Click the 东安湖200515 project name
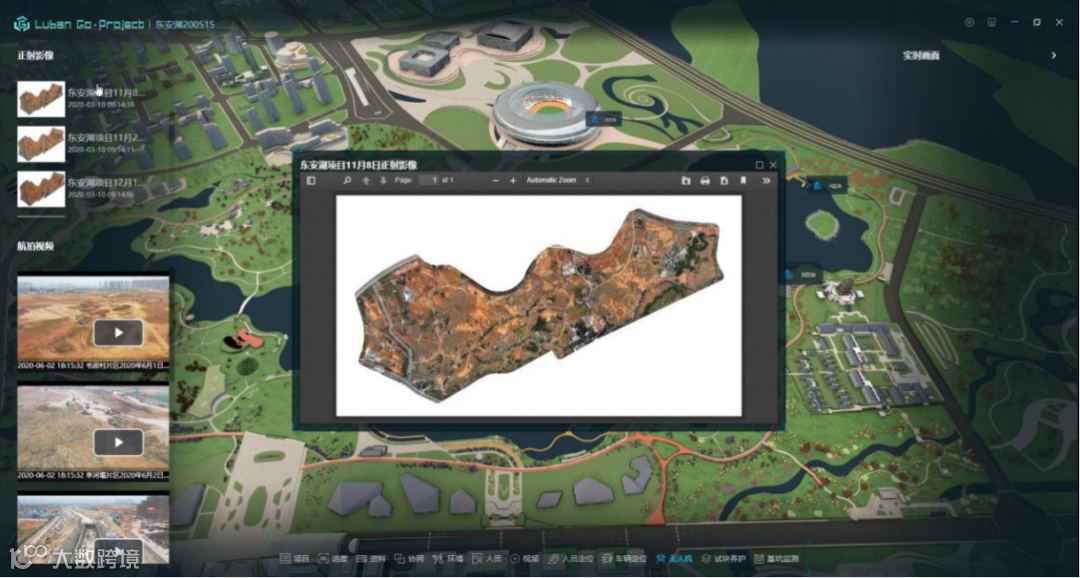This screenshot has width=1080, height=578. tap(185, 24)
